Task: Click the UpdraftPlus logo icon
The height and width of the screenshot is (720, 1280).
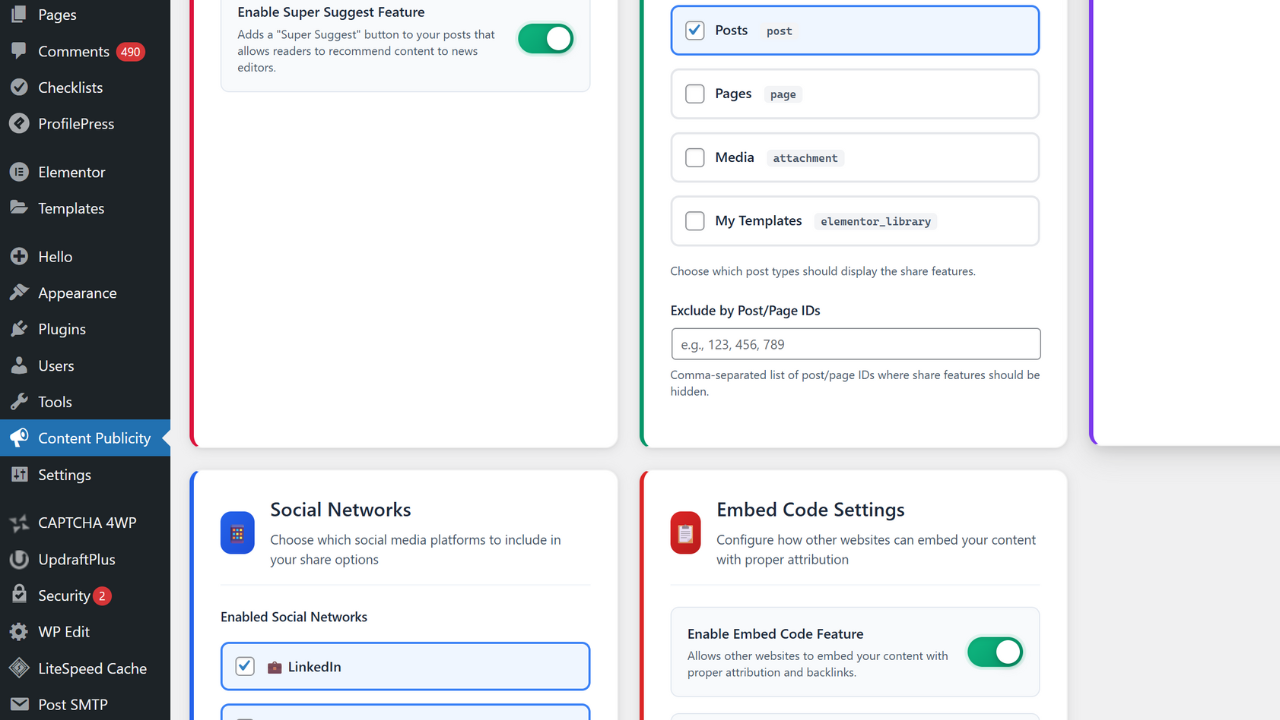Action: (19, 559)
